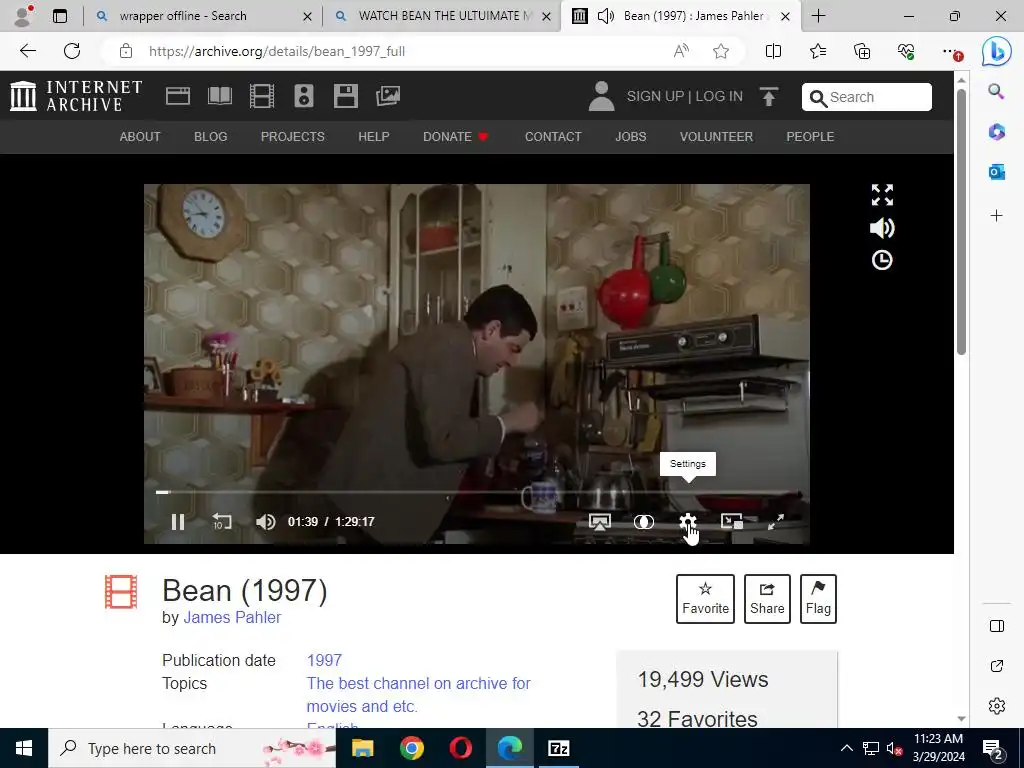This screenshot has height=768, width=1024.
Task: Open the Edge Settings and more menu
Action: [952, 51]
